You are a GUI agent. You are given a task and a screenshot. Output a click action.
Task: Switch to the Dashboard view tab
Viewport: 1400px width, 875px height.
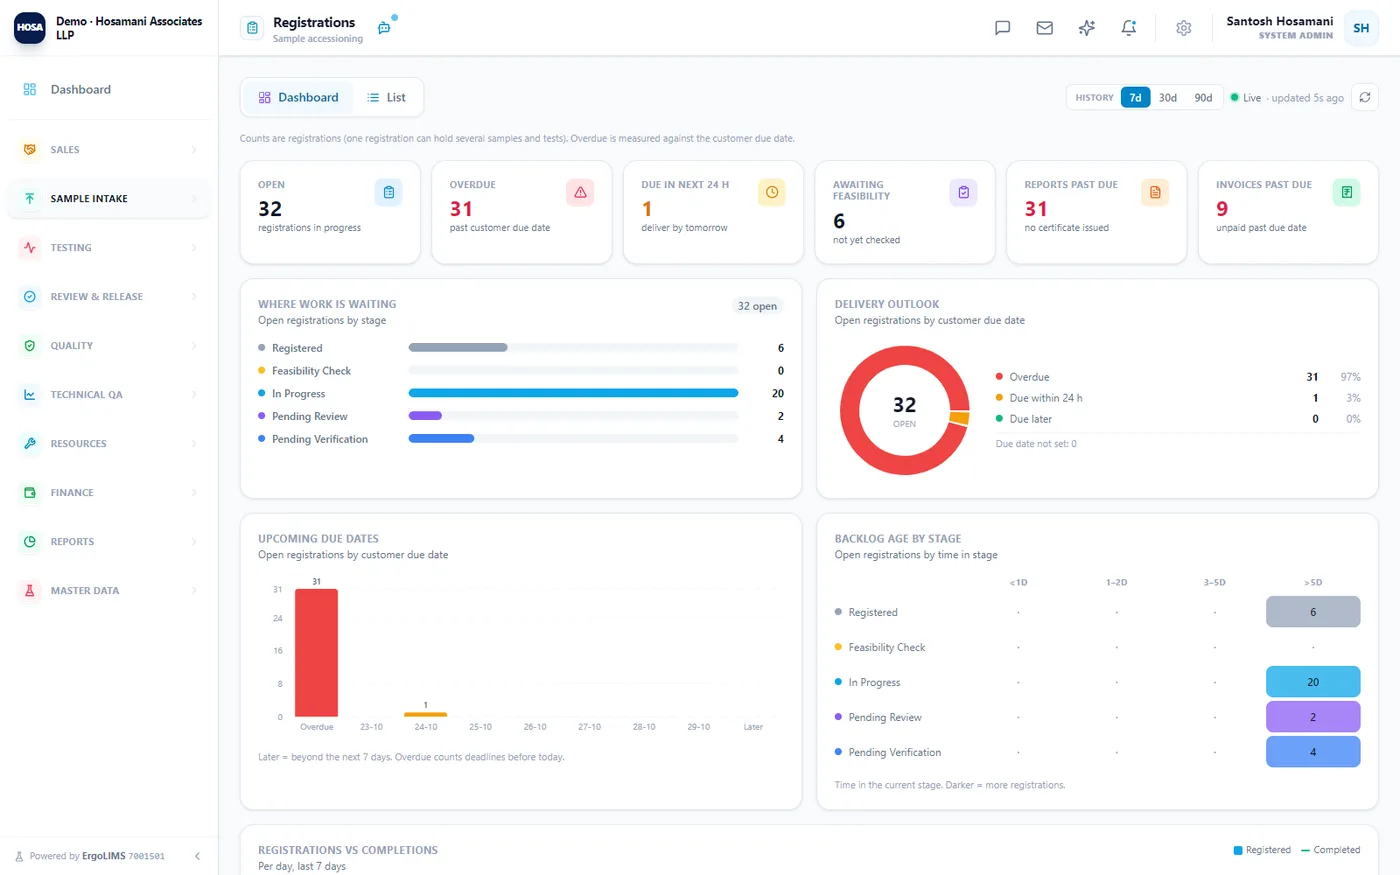tap(298, 97)
